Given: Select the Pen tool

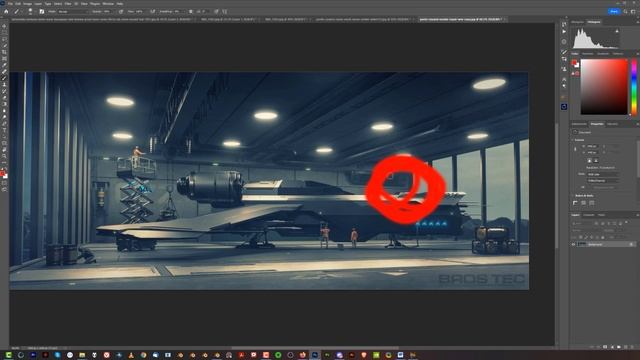Looking at the screenshot, I should [x=4, y=123].
